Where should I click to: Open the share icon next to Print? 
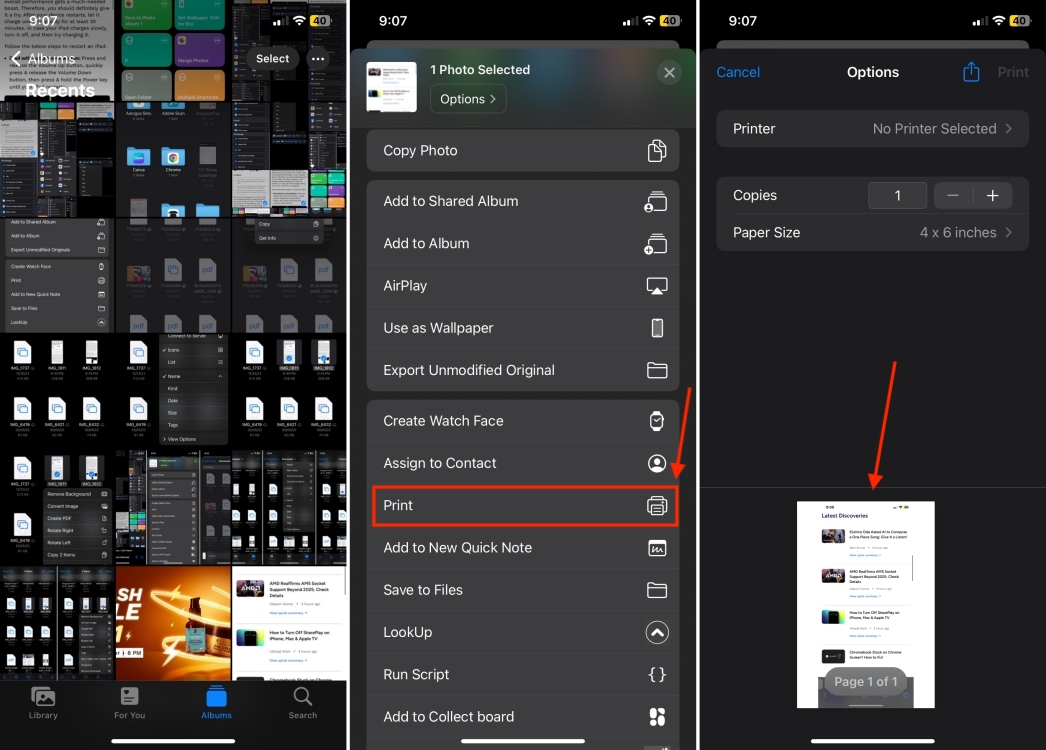click(970, 71)
